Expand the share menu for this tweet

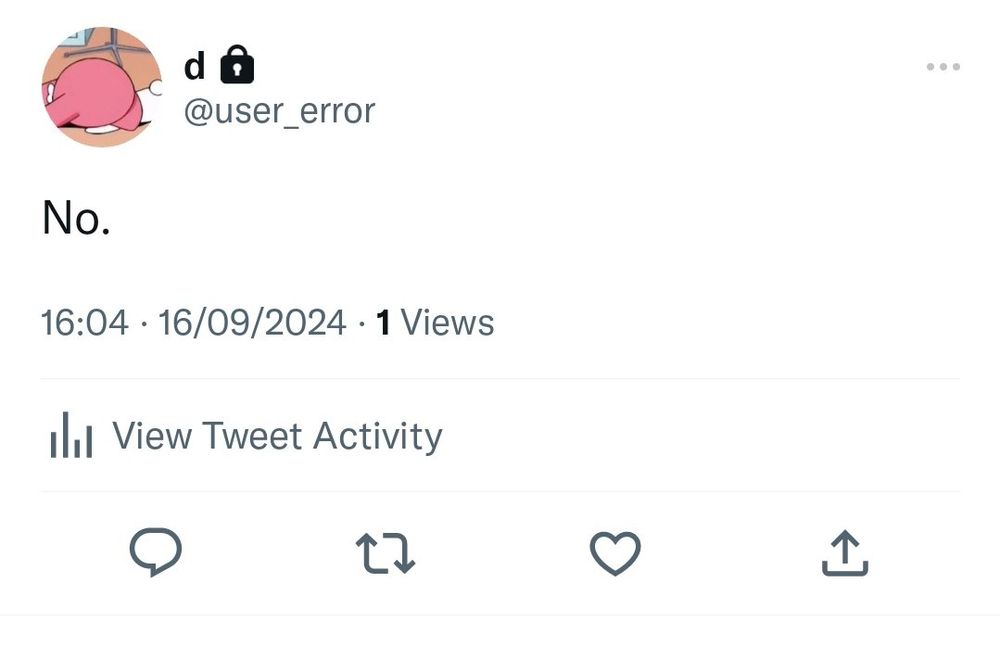(x=845, y=550)
